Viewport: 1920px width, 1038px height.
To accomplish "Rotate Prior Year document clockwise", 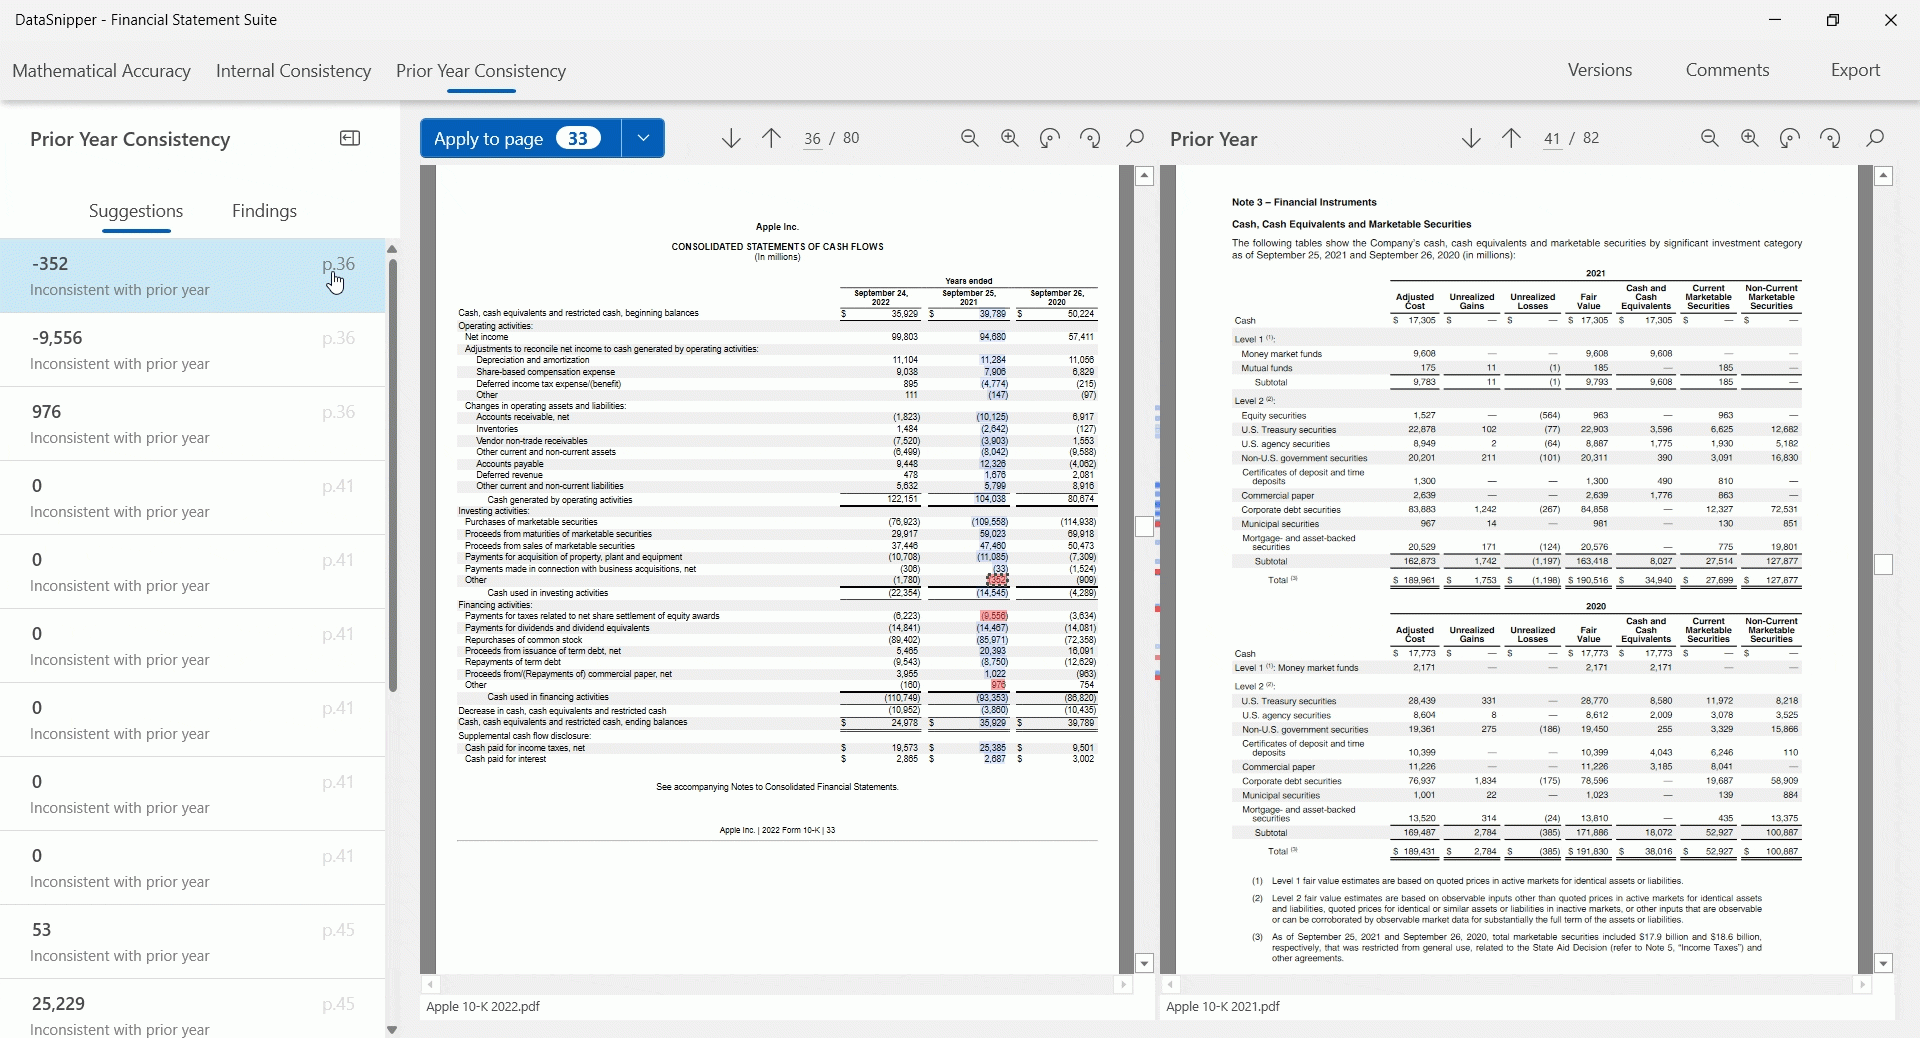I will pos(1831,138).
